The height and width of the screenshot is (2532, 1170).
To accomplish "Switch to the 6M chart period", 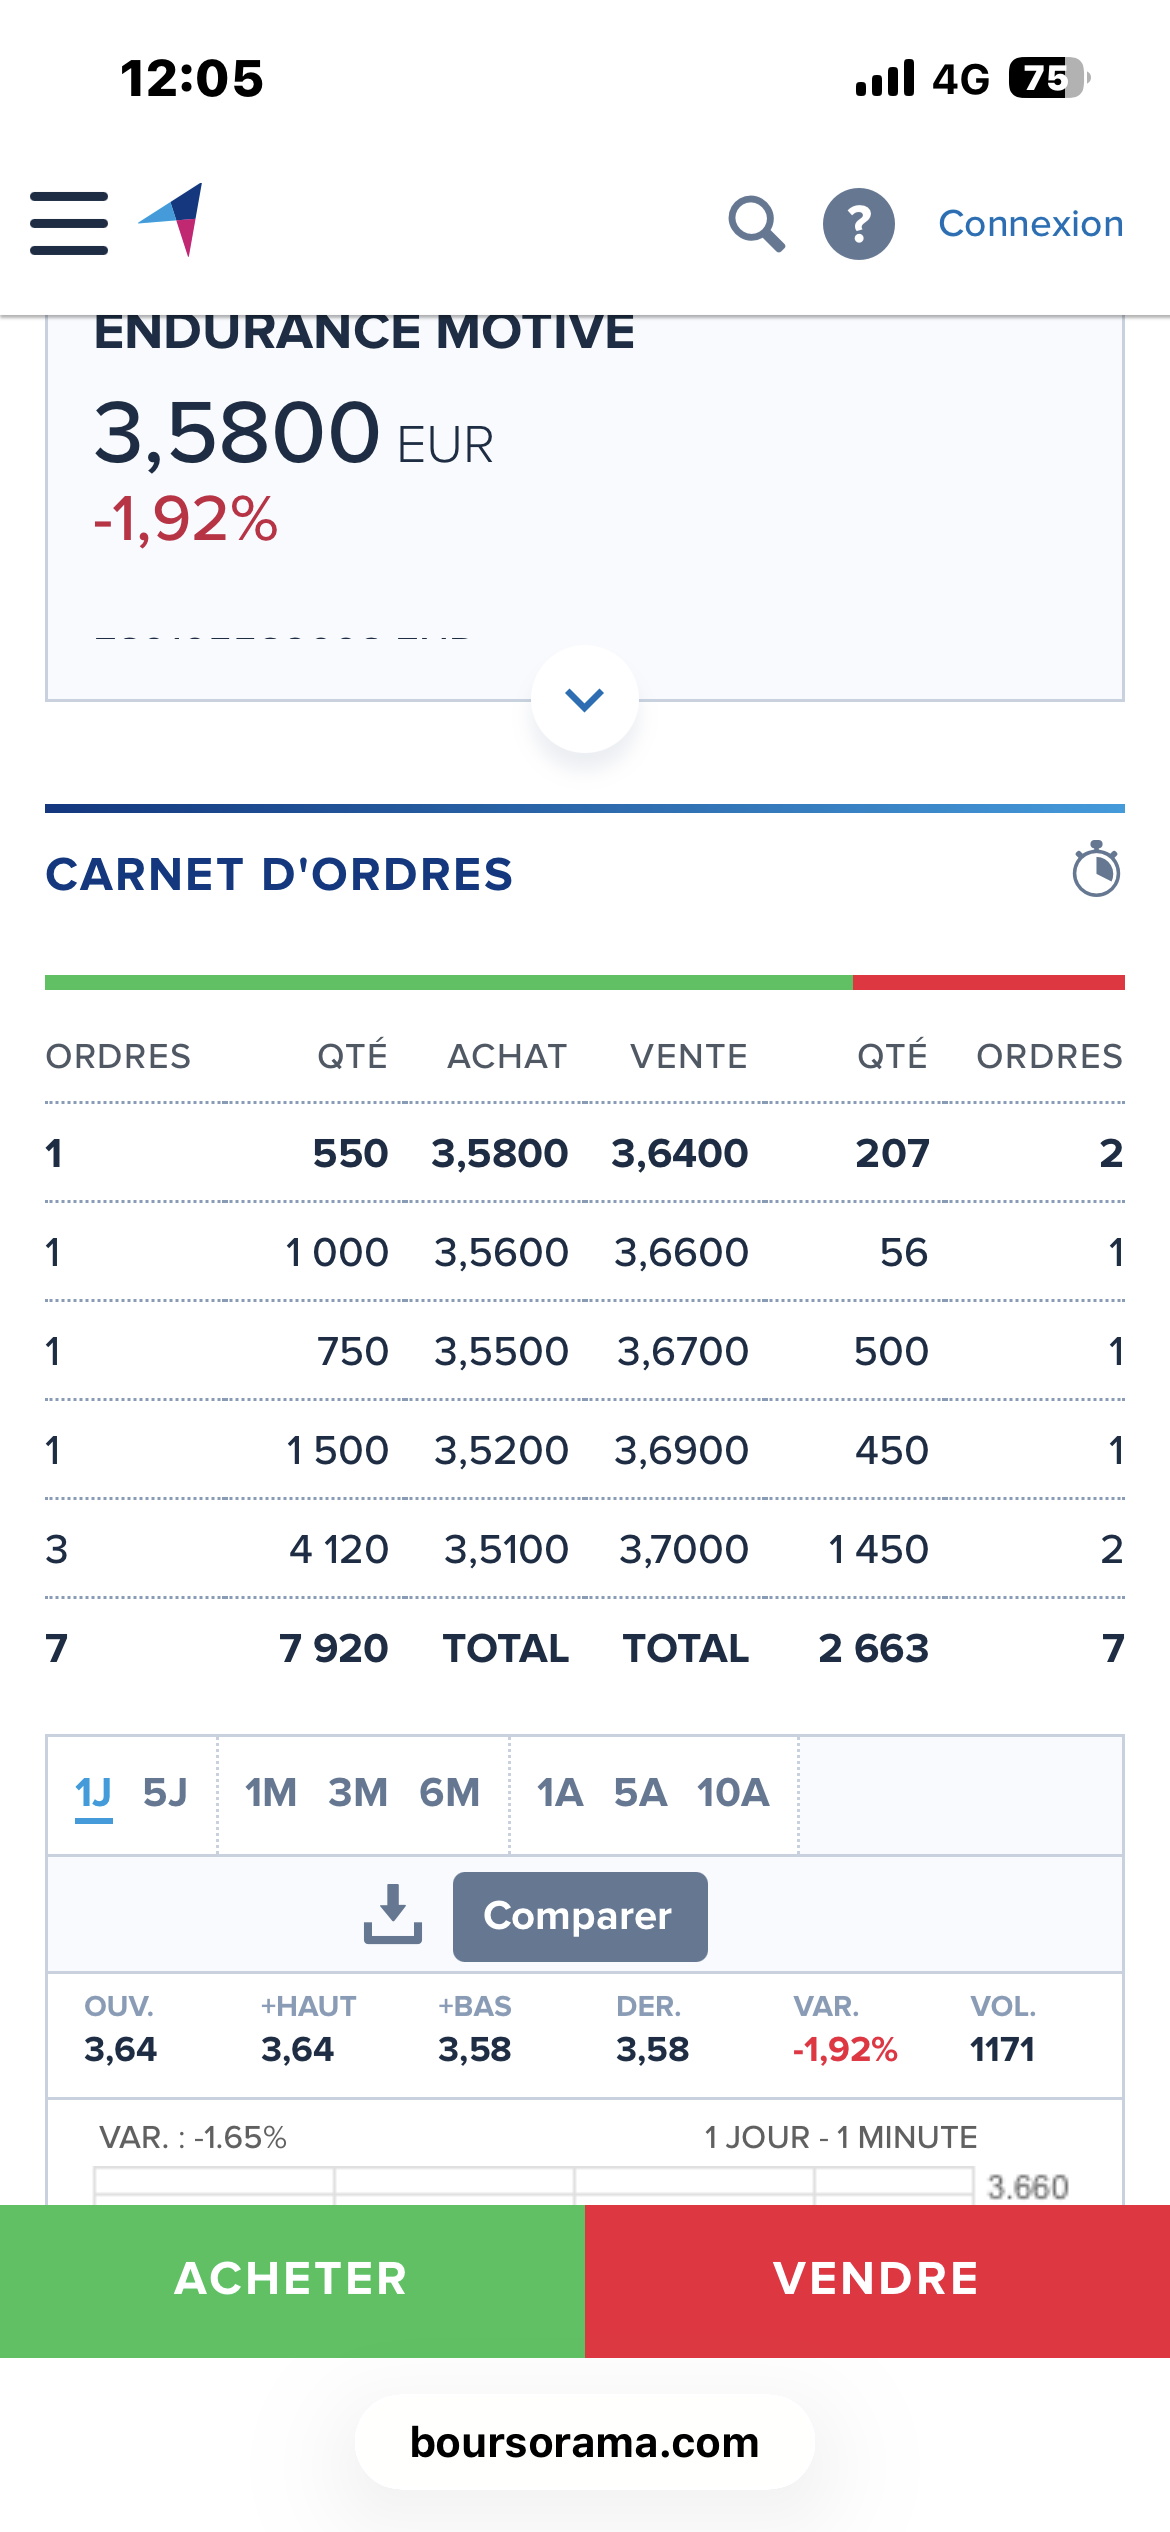I will tap(449, 1793).
